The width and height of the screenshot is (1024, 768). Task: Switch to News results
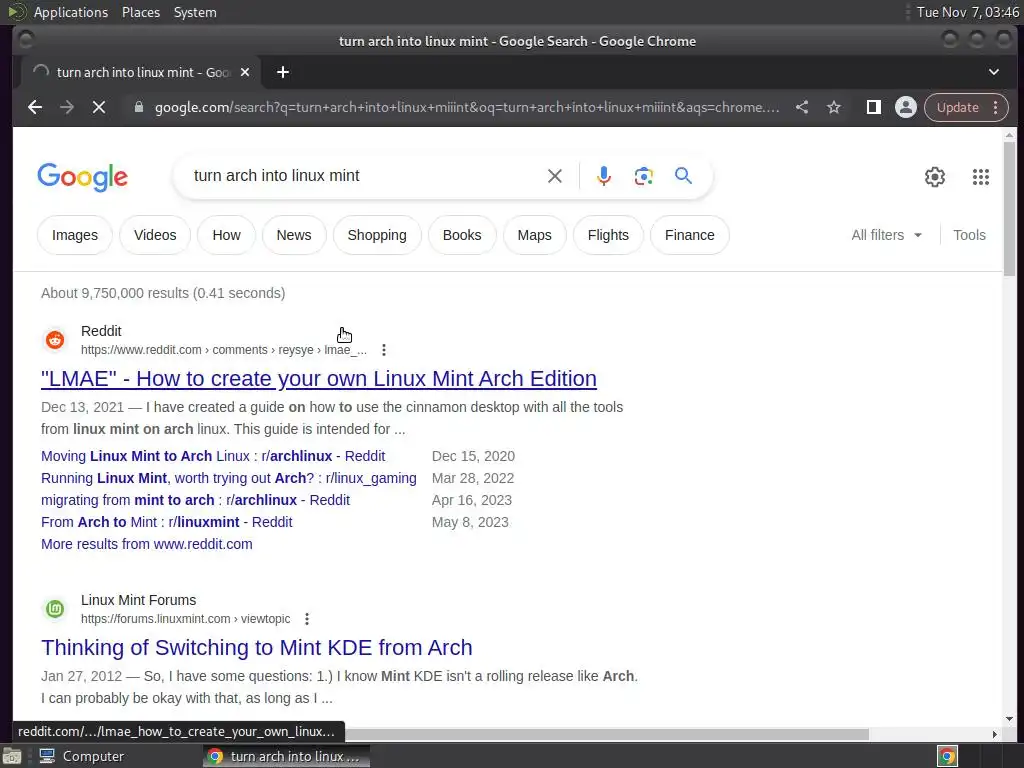click(x=294, y=235)
